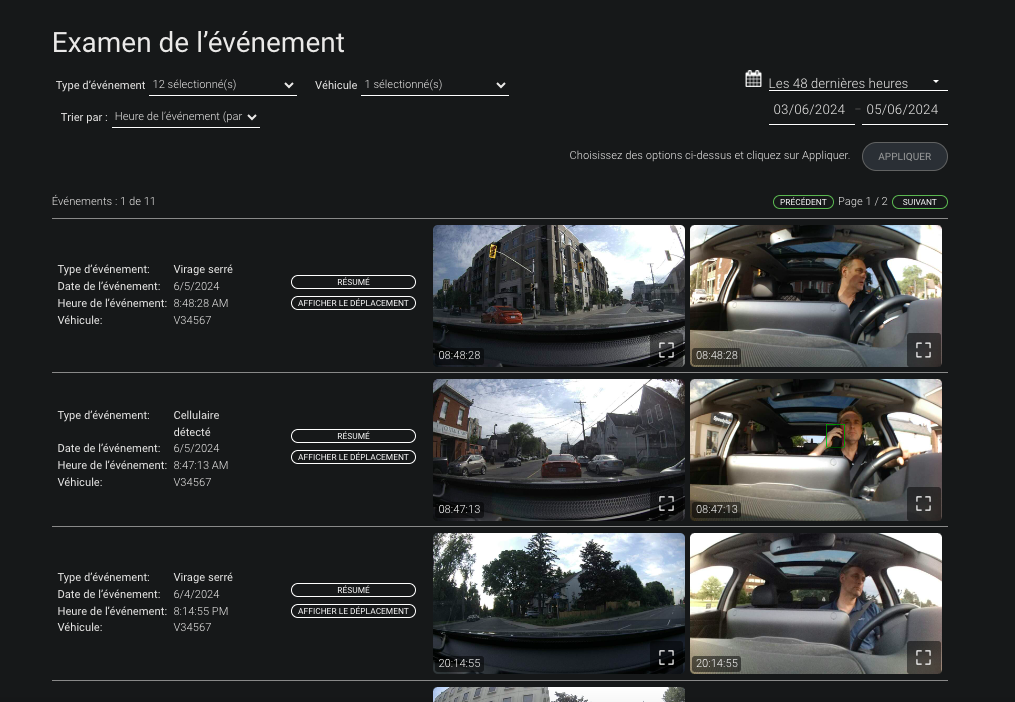Open the Trier par sort dropdown
This screenshot has height=702, width=1015.
point(186,117)
